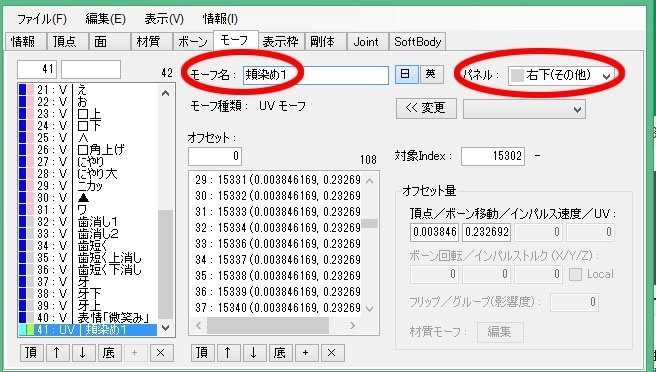Click the 対象Index field showing 15302
The height and width of the screenshot is (372, 656).
point(493,156)
